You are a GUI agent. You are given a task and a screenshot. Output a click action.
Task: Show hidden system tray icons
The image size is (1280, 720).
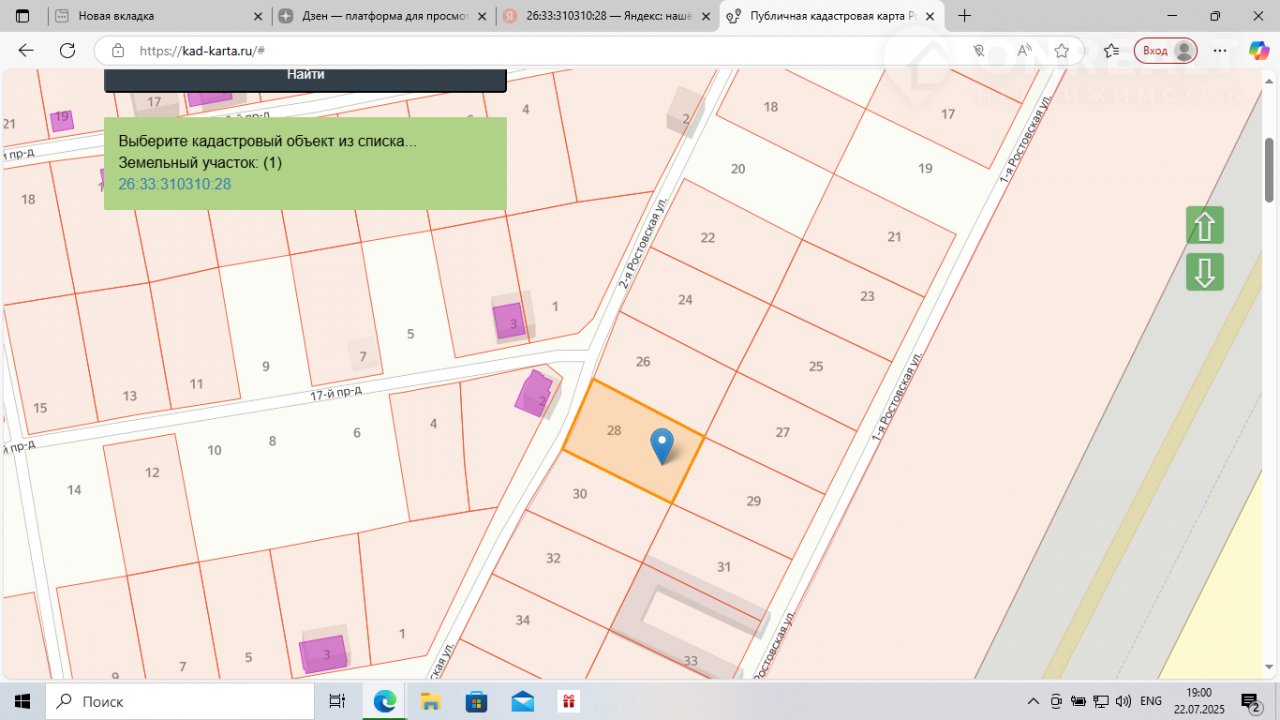pos(1033,701)
